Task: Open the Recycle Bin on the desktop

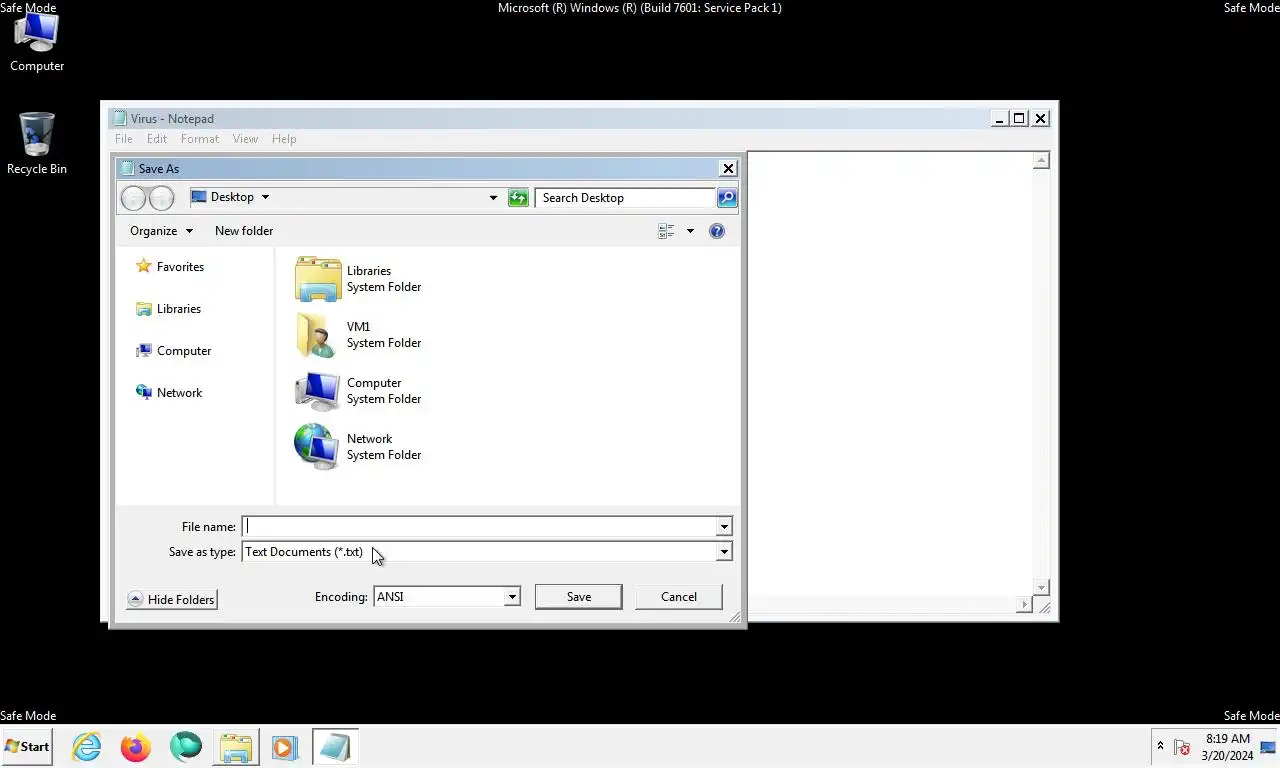Action: coord(37,144)
